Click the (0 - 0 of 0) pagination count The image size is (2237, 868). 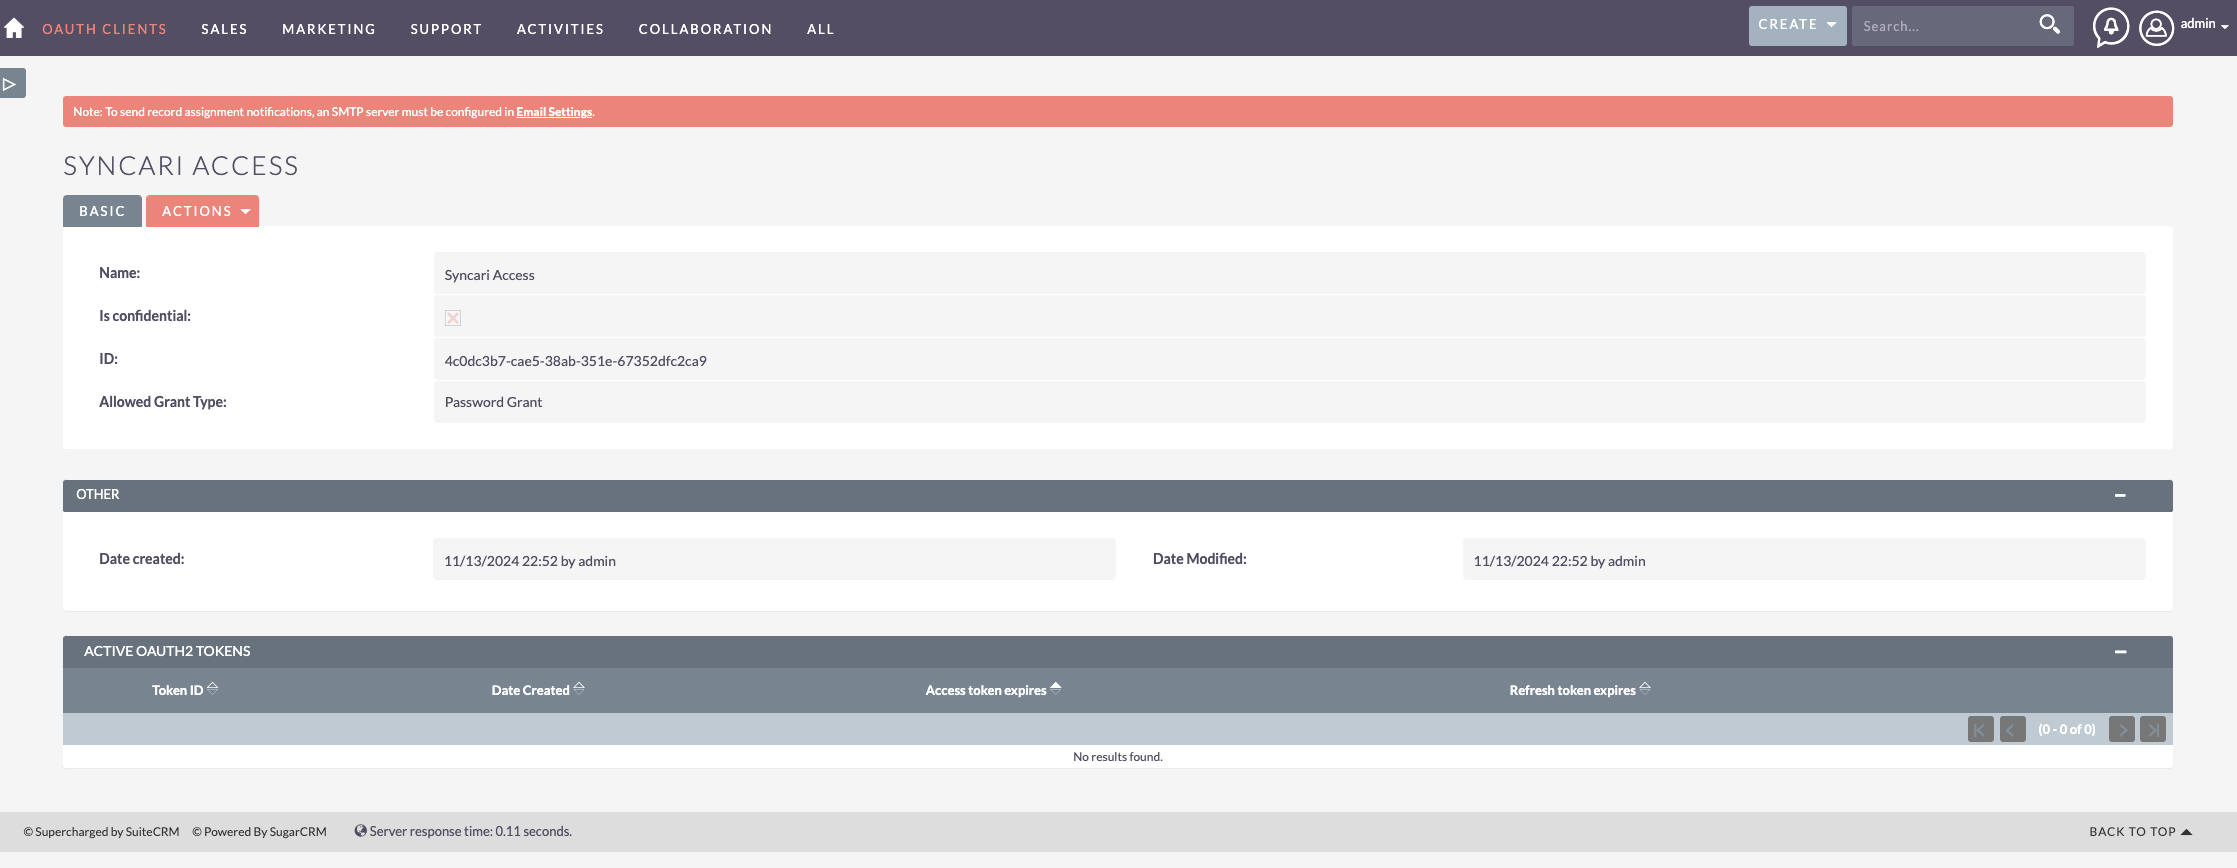pos(2066,729)
